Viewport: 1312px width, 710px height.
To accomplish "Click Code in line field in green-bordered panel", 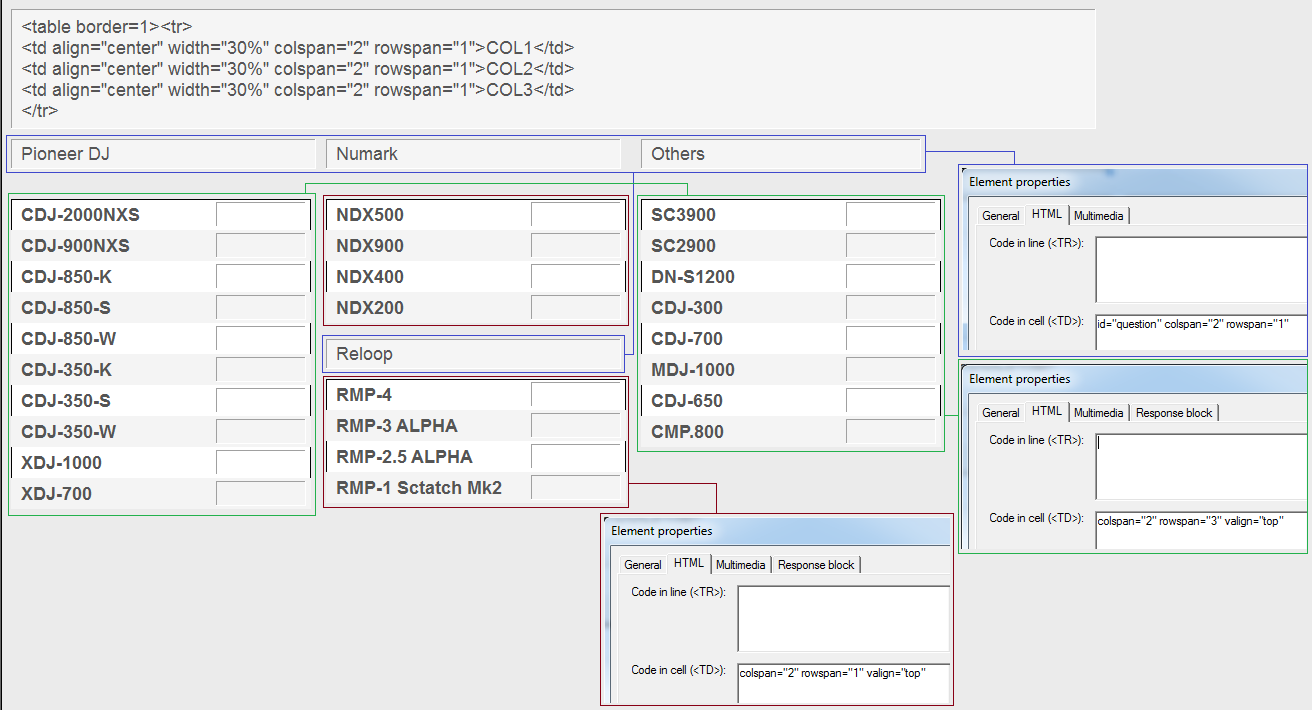I will 1201,467.
